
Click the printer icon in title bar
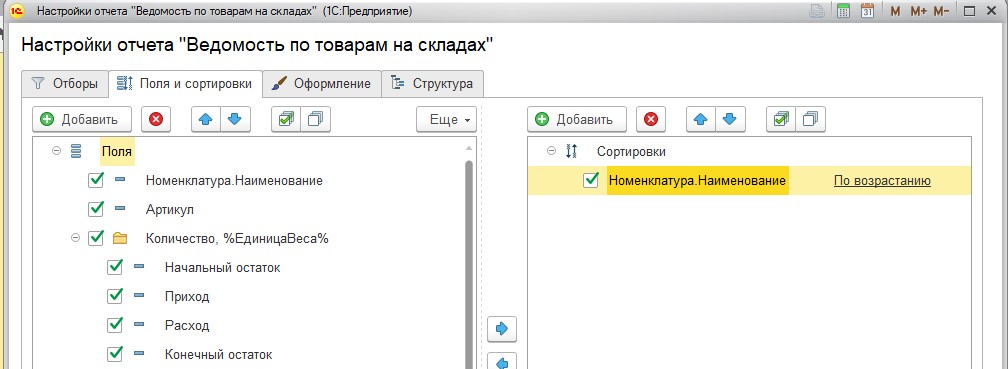(x=816, y=11)
